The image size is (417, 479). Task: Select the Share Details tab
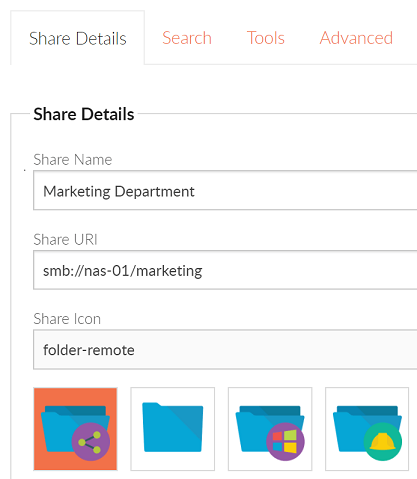tap(78, 38)
